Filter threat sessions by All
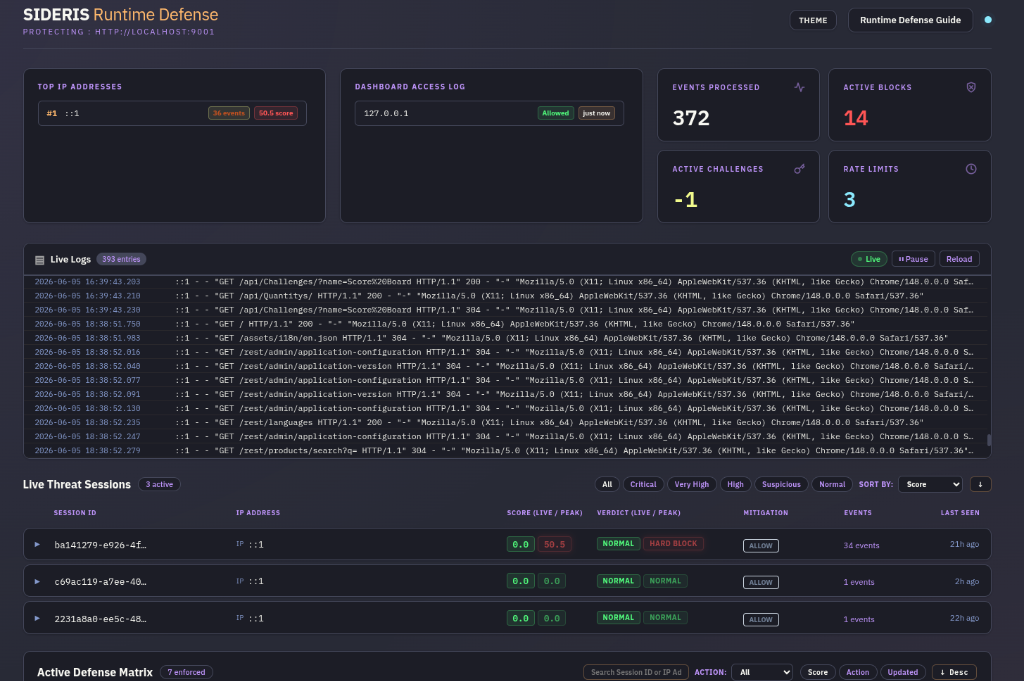 pos(607,484)
